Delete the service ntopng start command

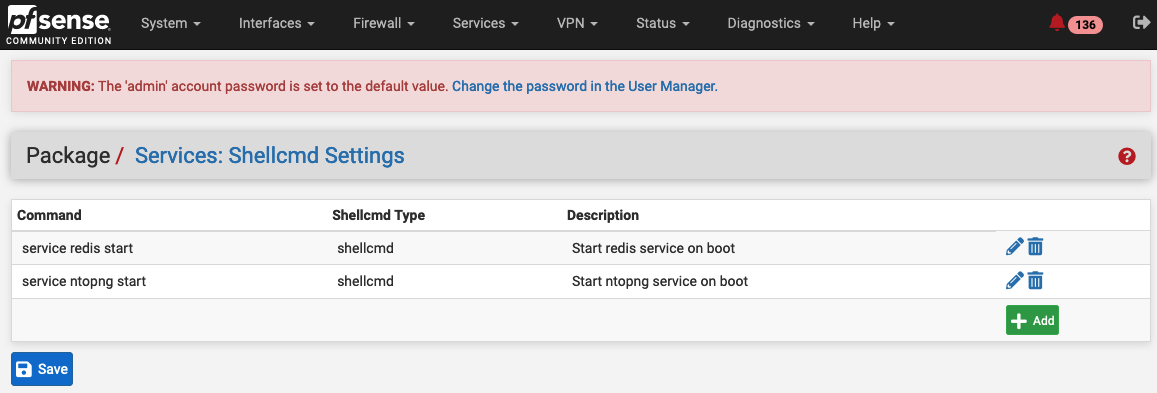(1035, 280)
